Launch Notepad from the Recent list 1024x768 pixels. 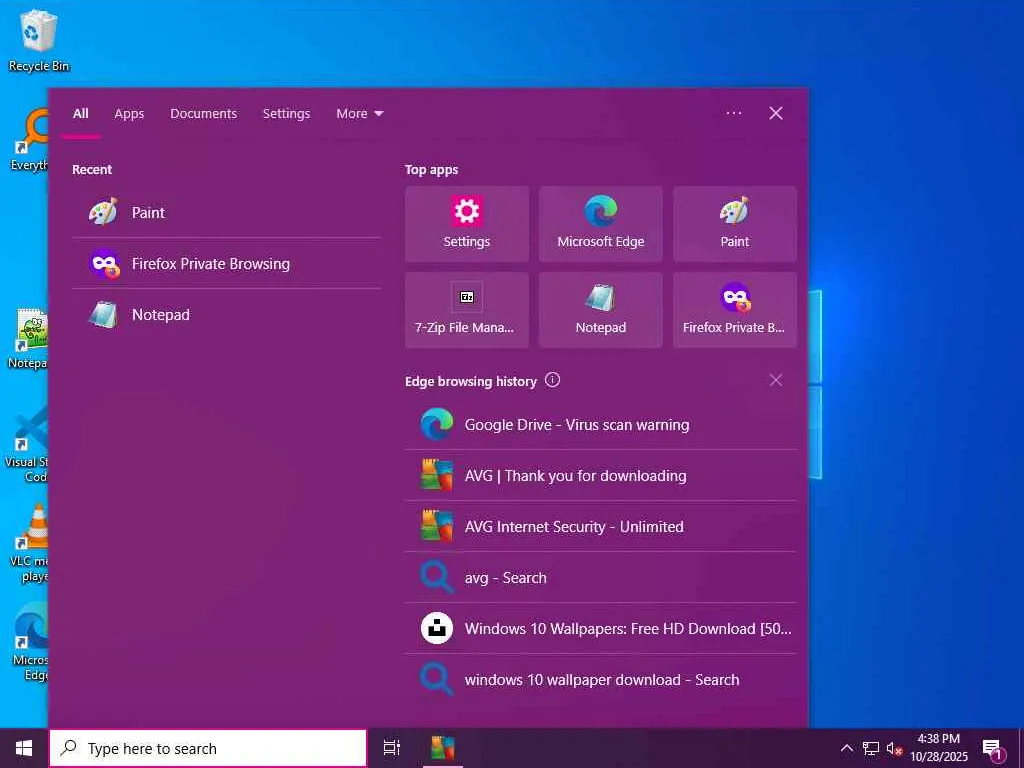click(226, 315)
